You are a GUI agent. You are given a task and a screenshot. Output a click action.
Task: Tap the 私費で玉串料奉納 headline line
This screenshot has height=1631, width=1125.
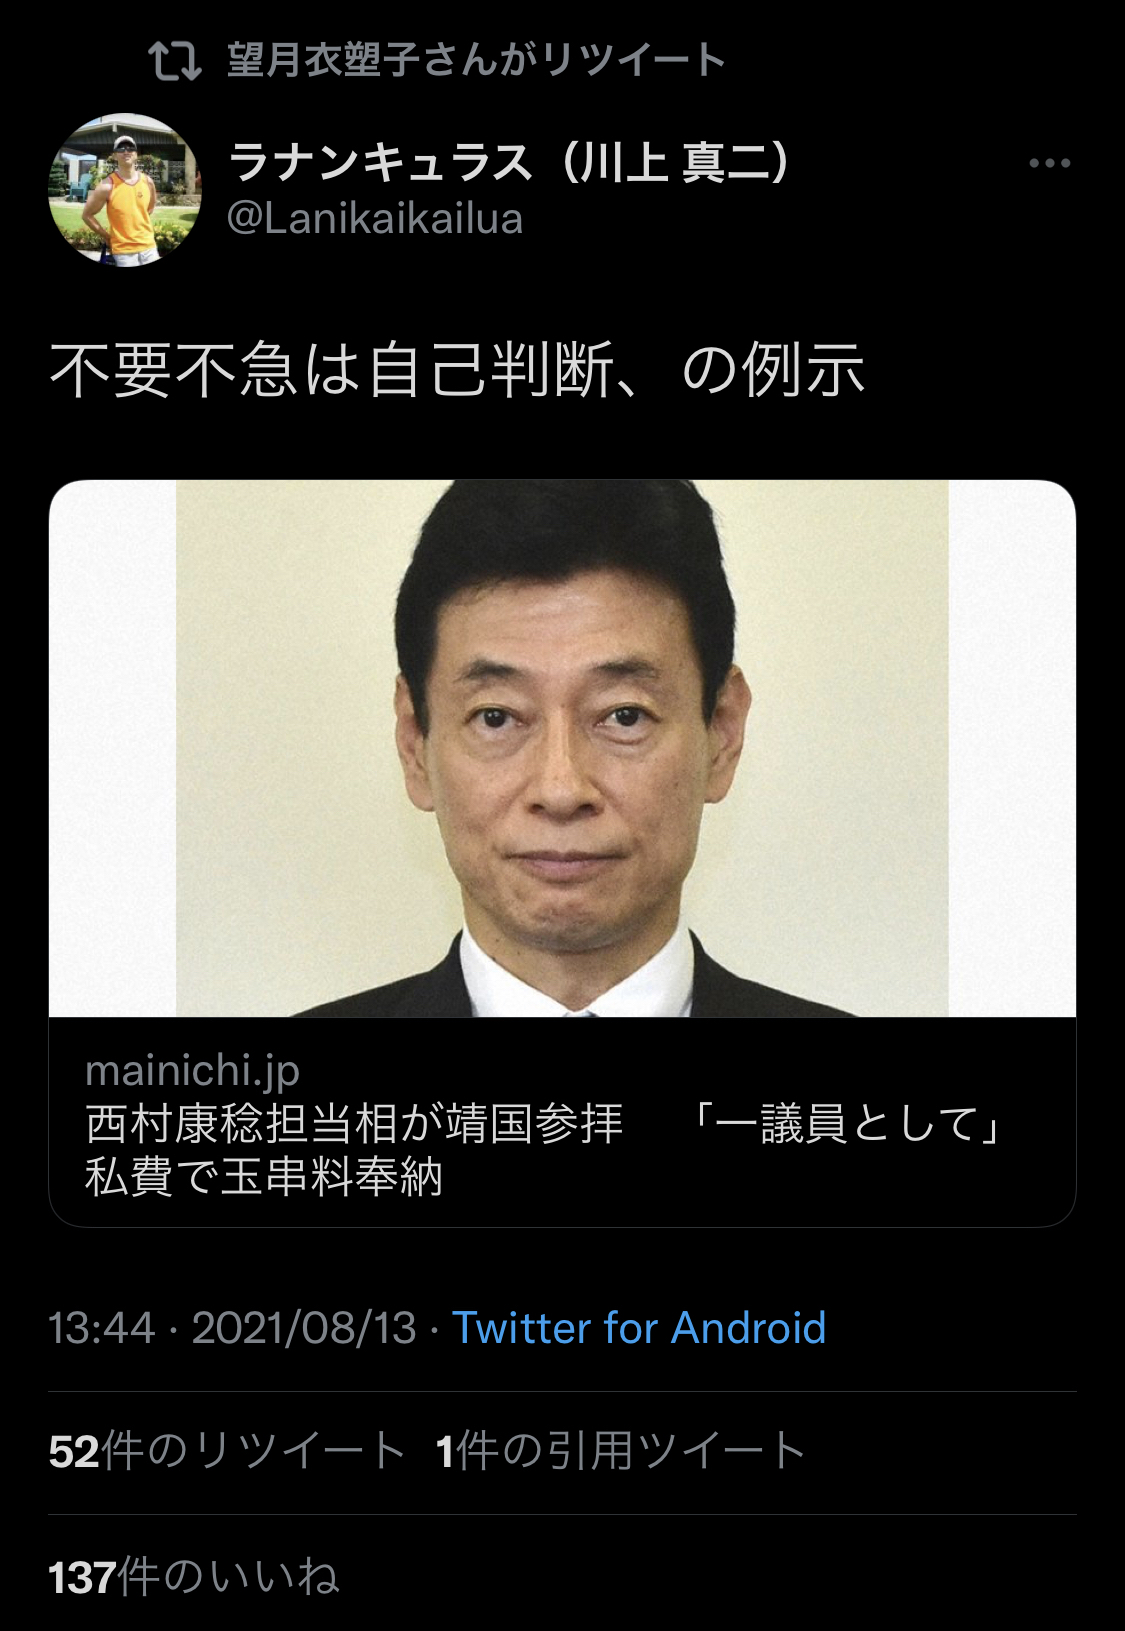[264, 1177]
